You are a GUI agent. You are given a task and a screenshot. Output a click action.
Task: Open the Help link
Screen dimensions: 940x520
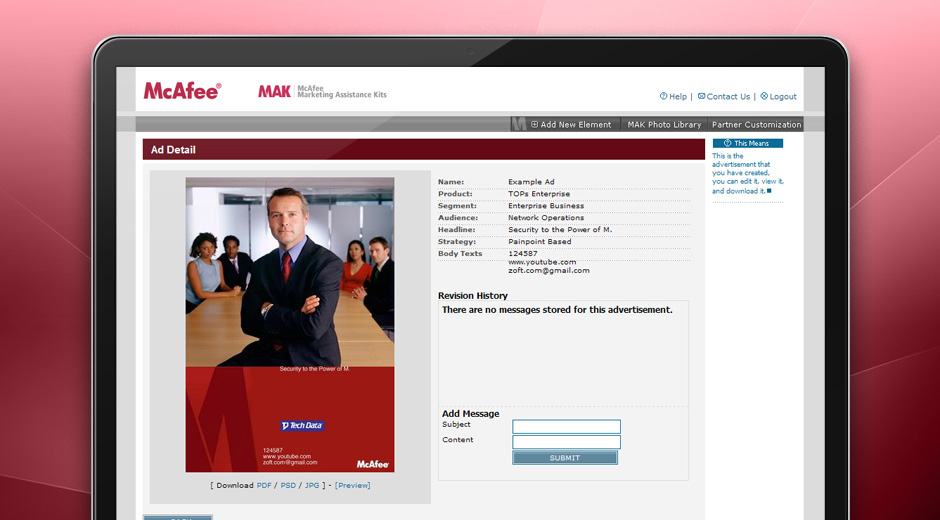678,97
